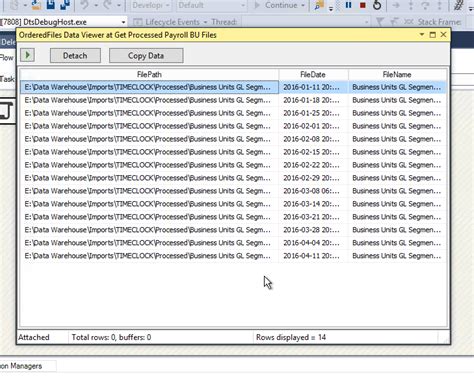
Task: Select the FileDate cell 2016-02-29
Action: click(313, 178)
